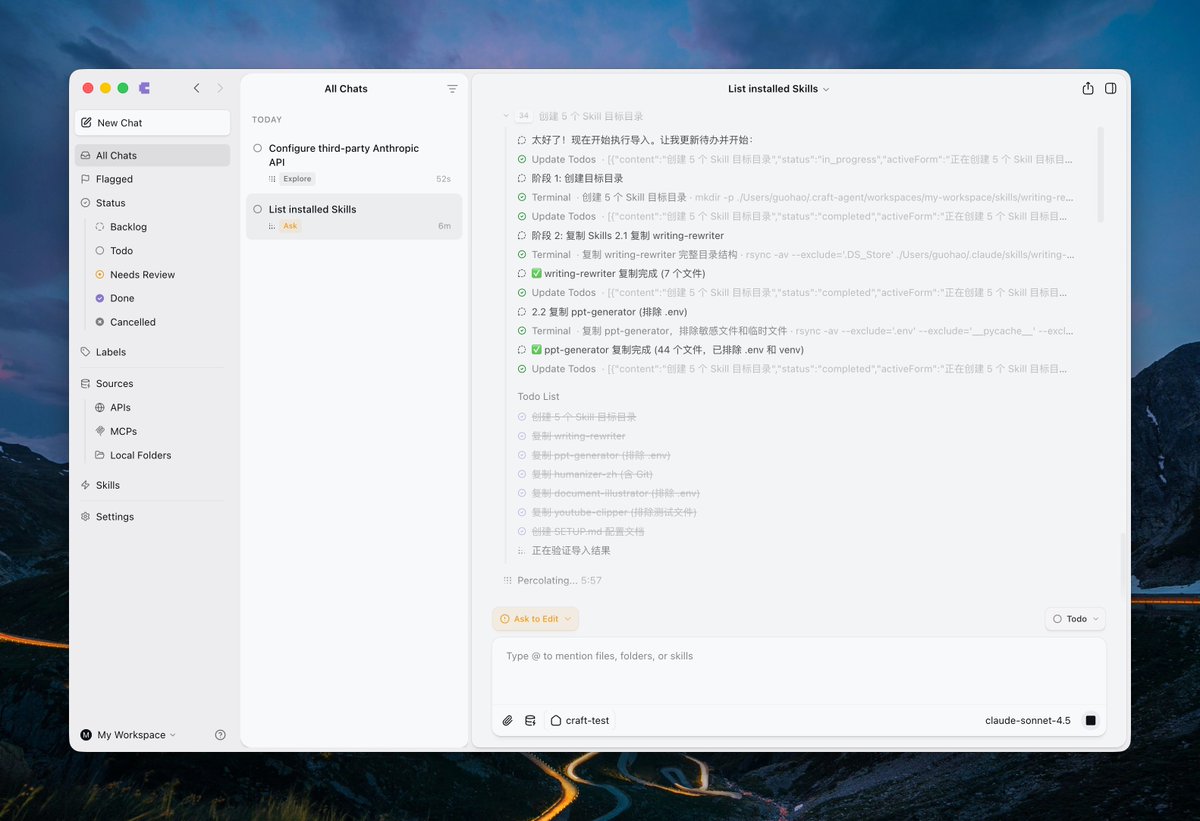
Task: Open the Terminal '复制 ppt-generator' rsync step
Action: pos(795,331)
